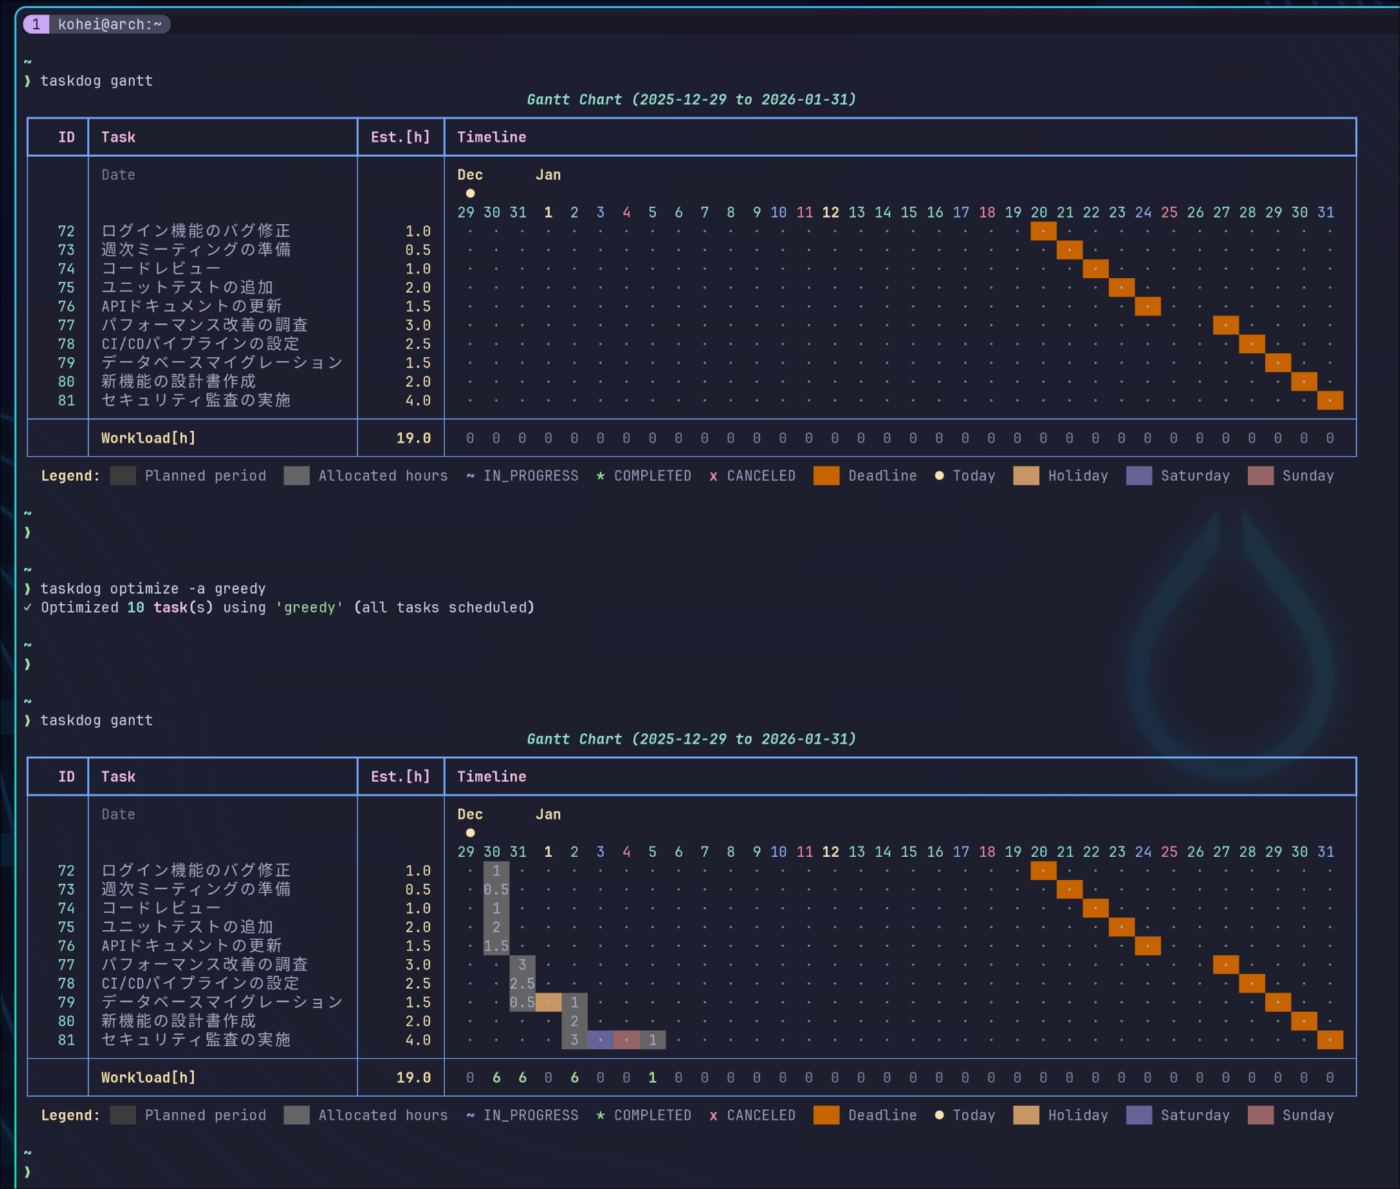Click date label 12 in first chart timeline
Viewport: 1400px width, 1189px height.
coord(831,212)
